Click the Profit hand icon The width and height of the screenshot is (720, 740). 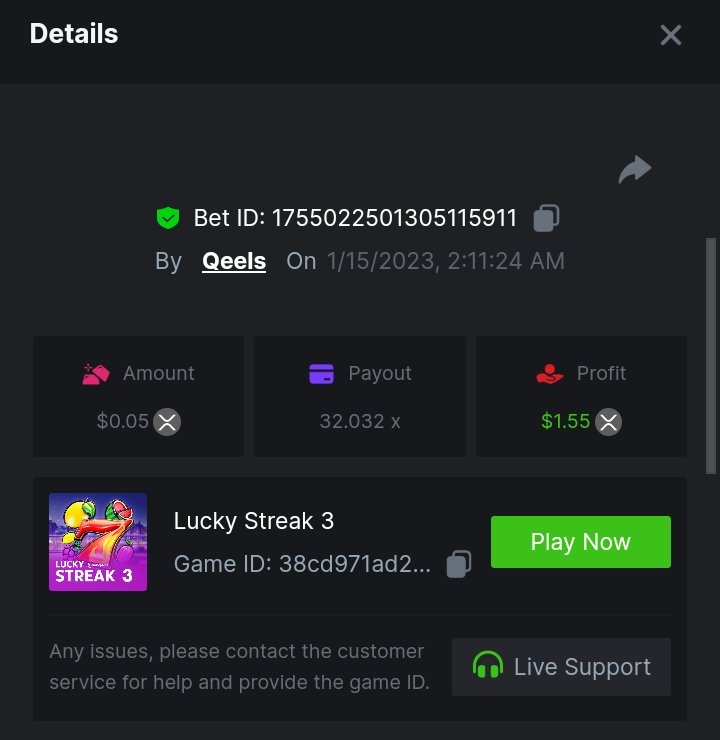click(550, 374)
